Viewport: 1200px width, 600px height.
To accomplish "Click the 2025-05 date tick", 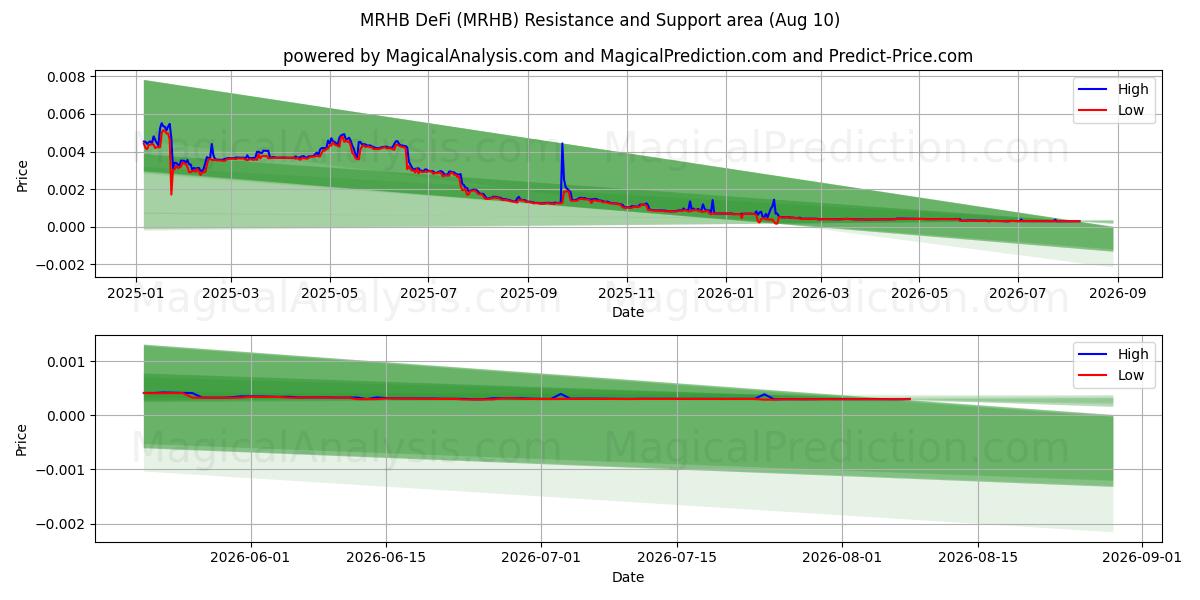I will [x=330, y=294].
